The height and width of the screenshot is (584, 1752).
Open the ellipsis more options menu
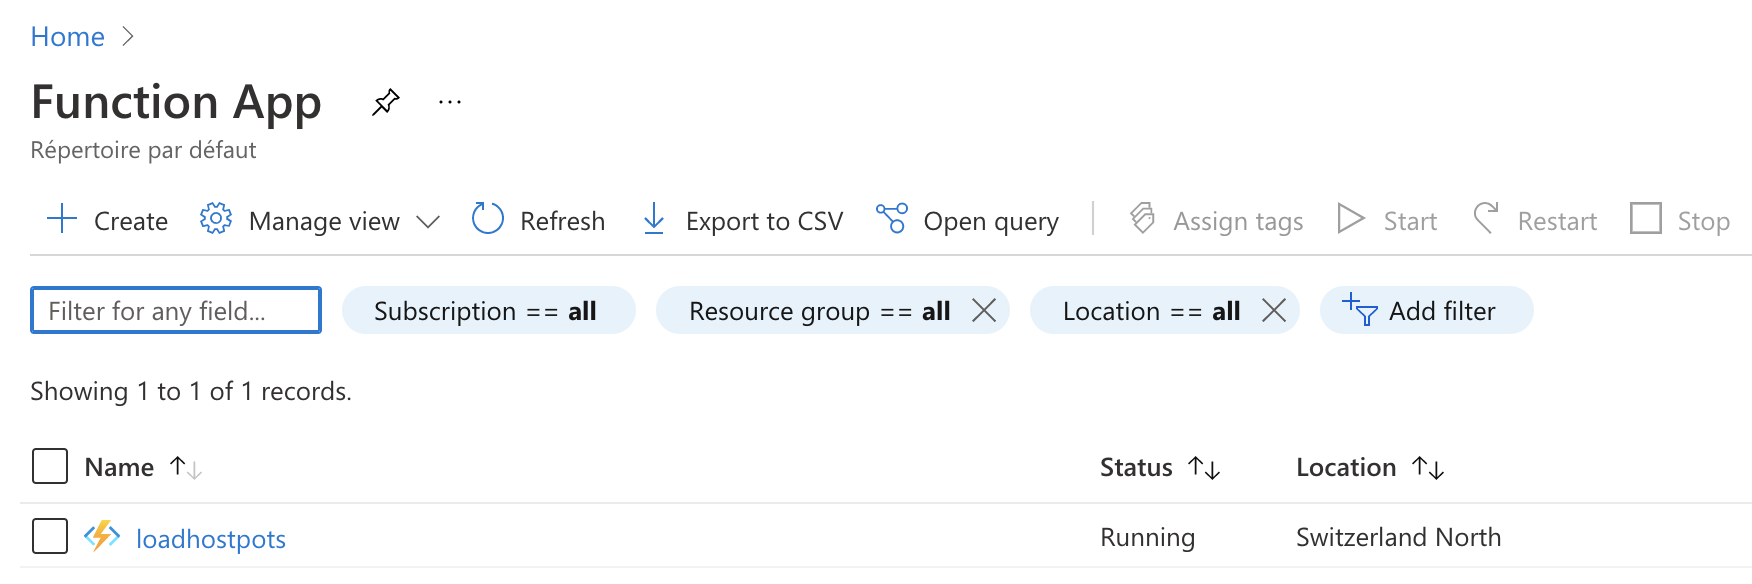pos(450,102)
